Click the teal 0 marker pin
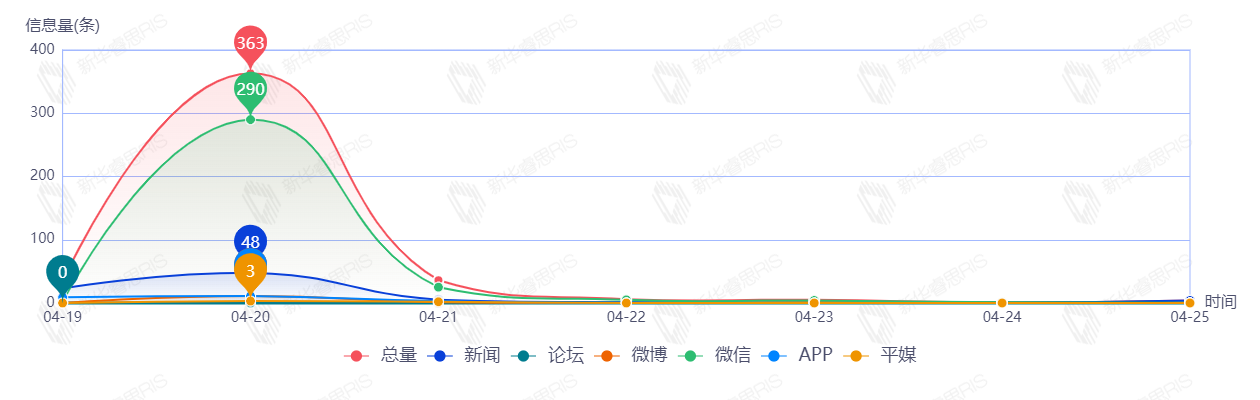Viewport: 1260px width, 400px height. pyautogui.click(x=62, y=272)
